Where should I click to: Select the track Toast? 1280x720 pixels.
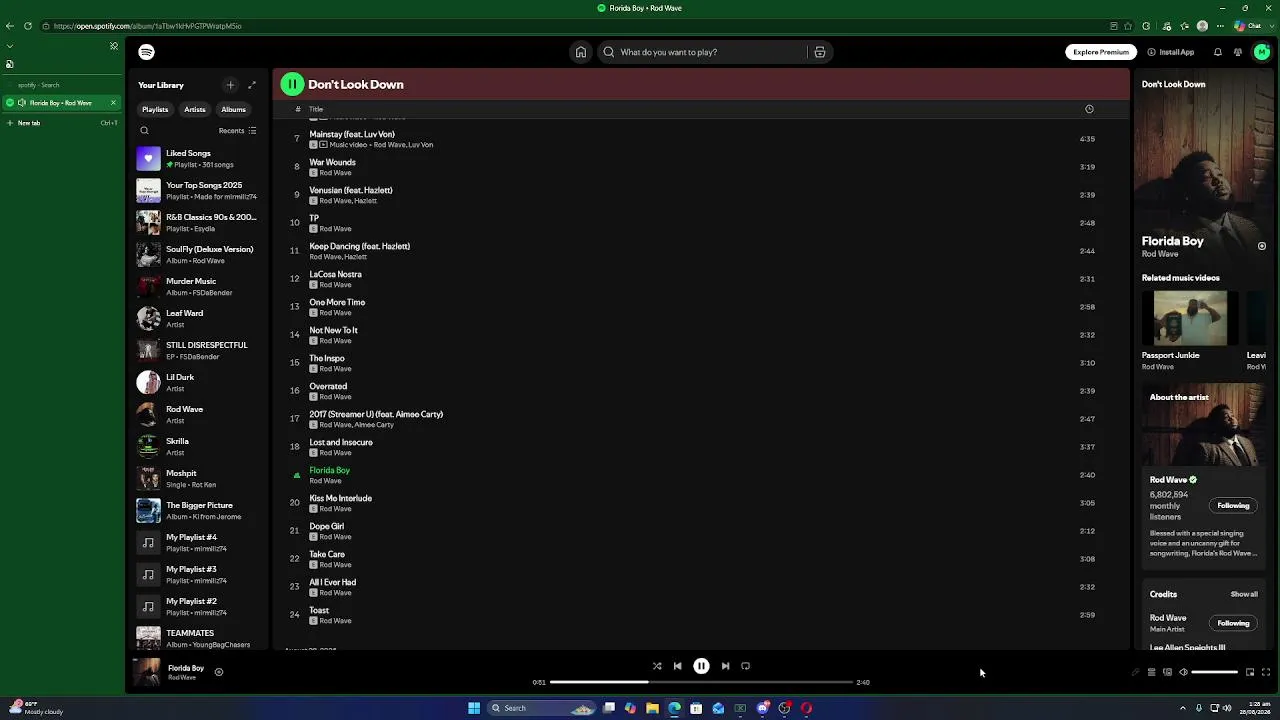click(x=319, y=610)
